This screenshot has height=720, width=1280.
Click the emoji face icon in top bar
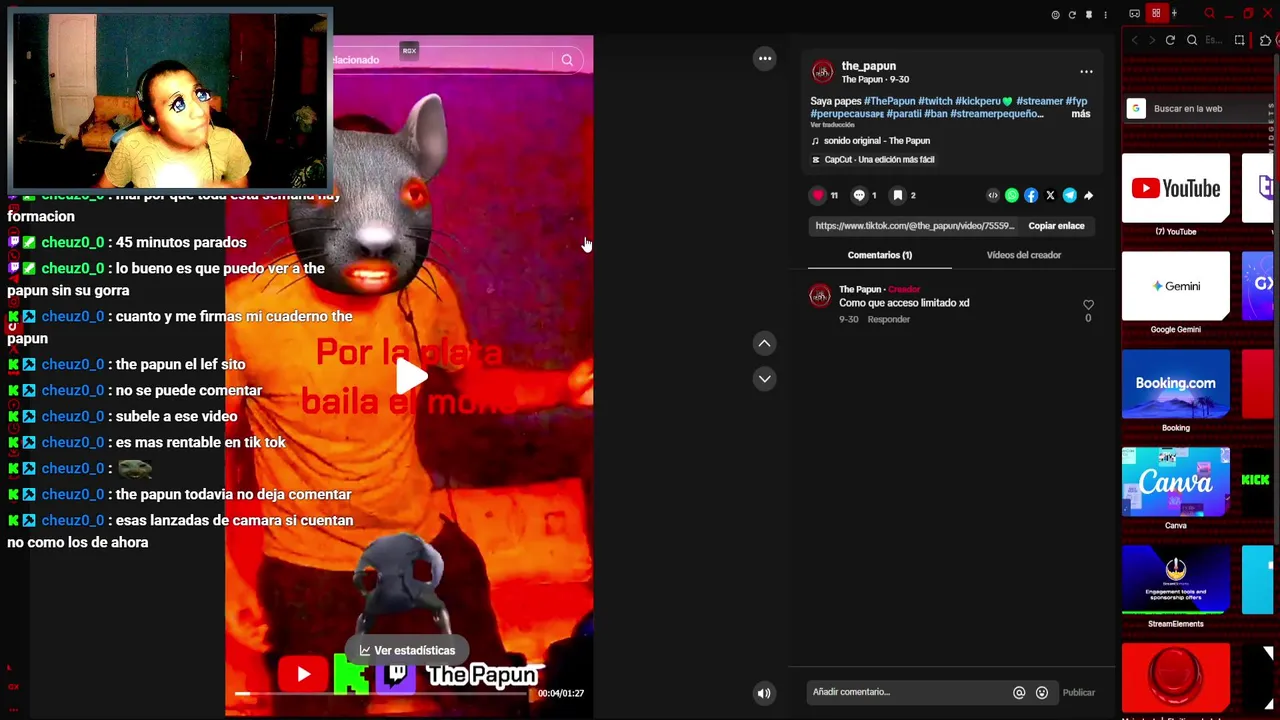pos(1055,15)
